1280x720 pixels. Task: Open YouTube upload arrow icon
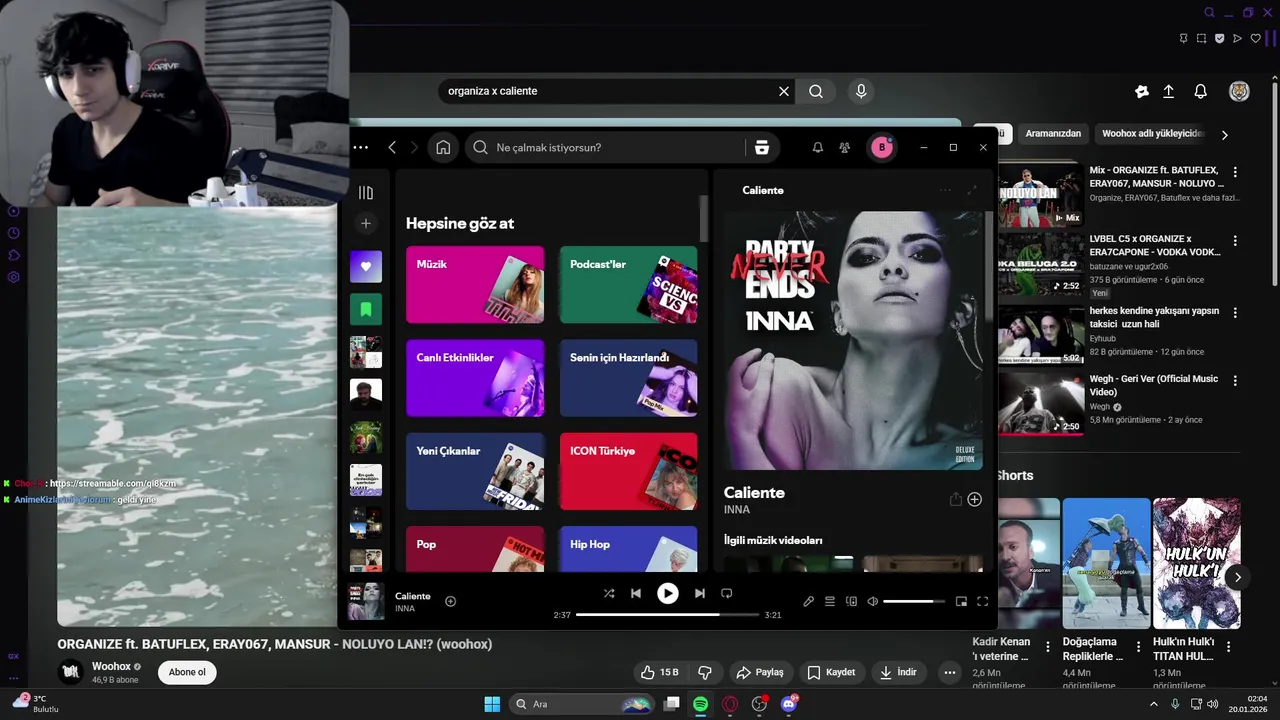1168,91
